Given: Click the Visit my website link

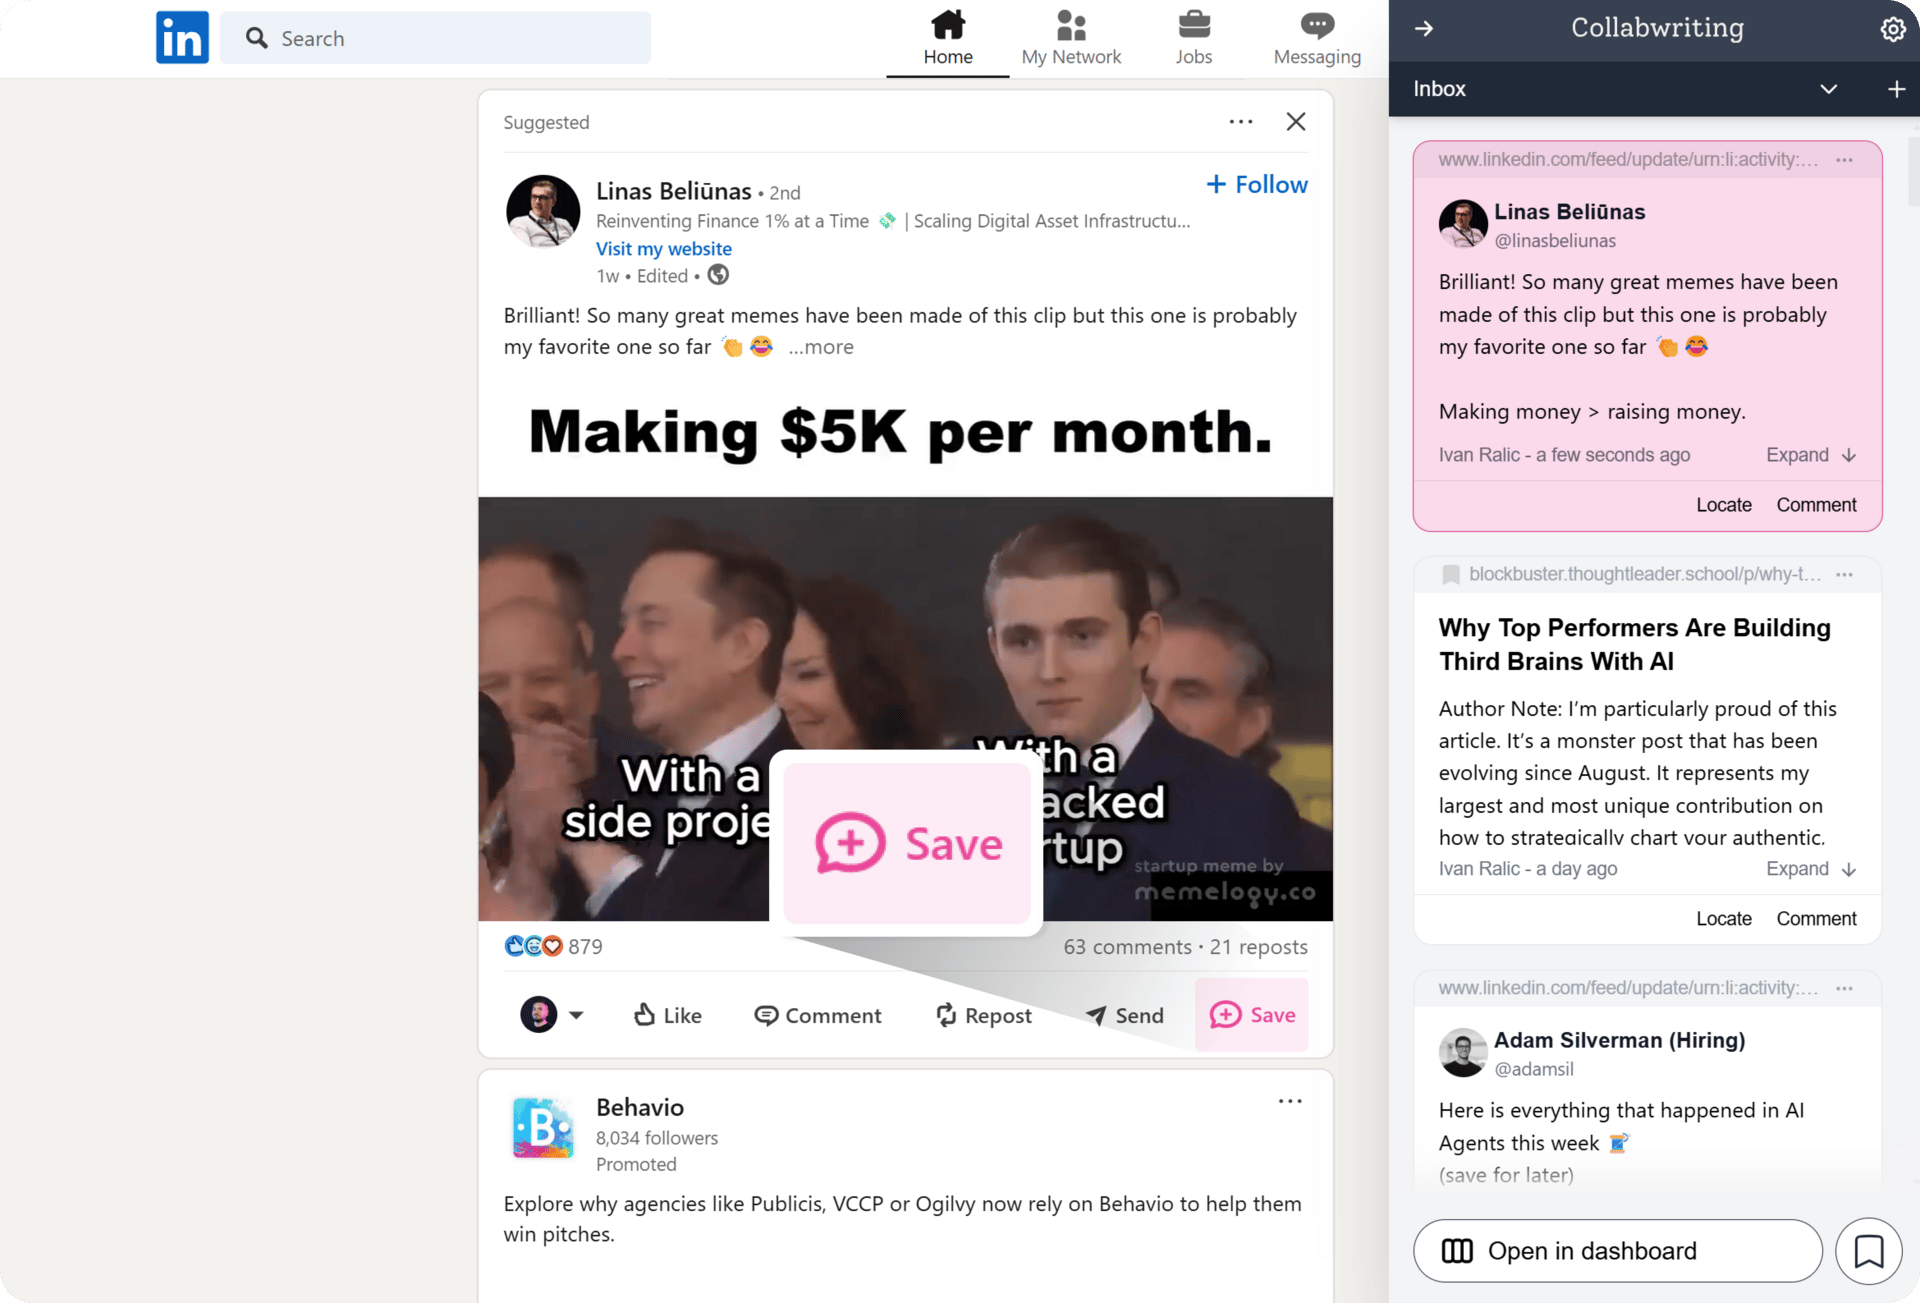Looking at the screenshot, I should [x=664, y=249].
